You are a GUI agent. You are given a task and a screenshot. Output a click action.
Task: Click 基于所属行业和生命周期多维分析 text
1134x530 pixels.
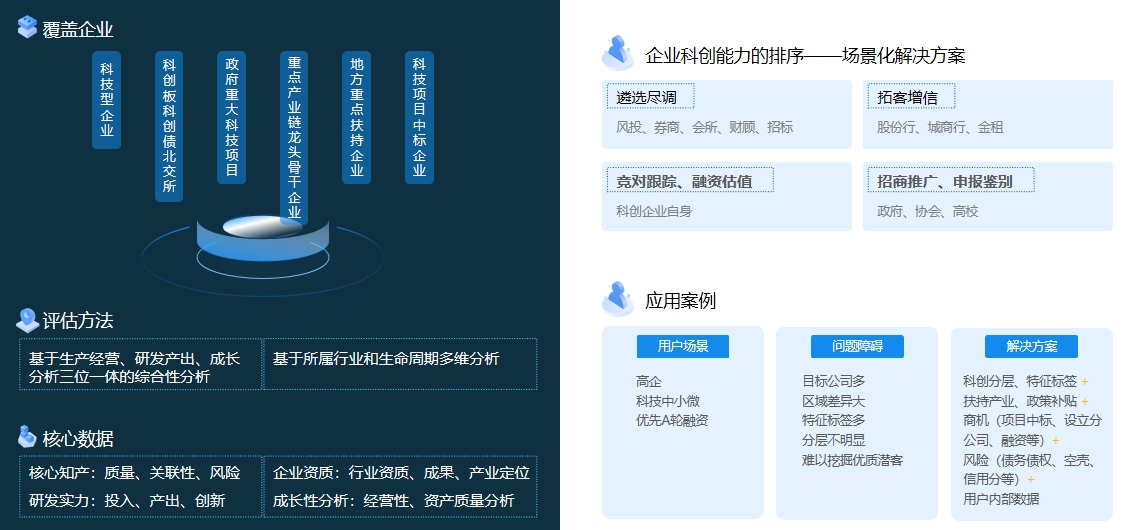point(386,359)
